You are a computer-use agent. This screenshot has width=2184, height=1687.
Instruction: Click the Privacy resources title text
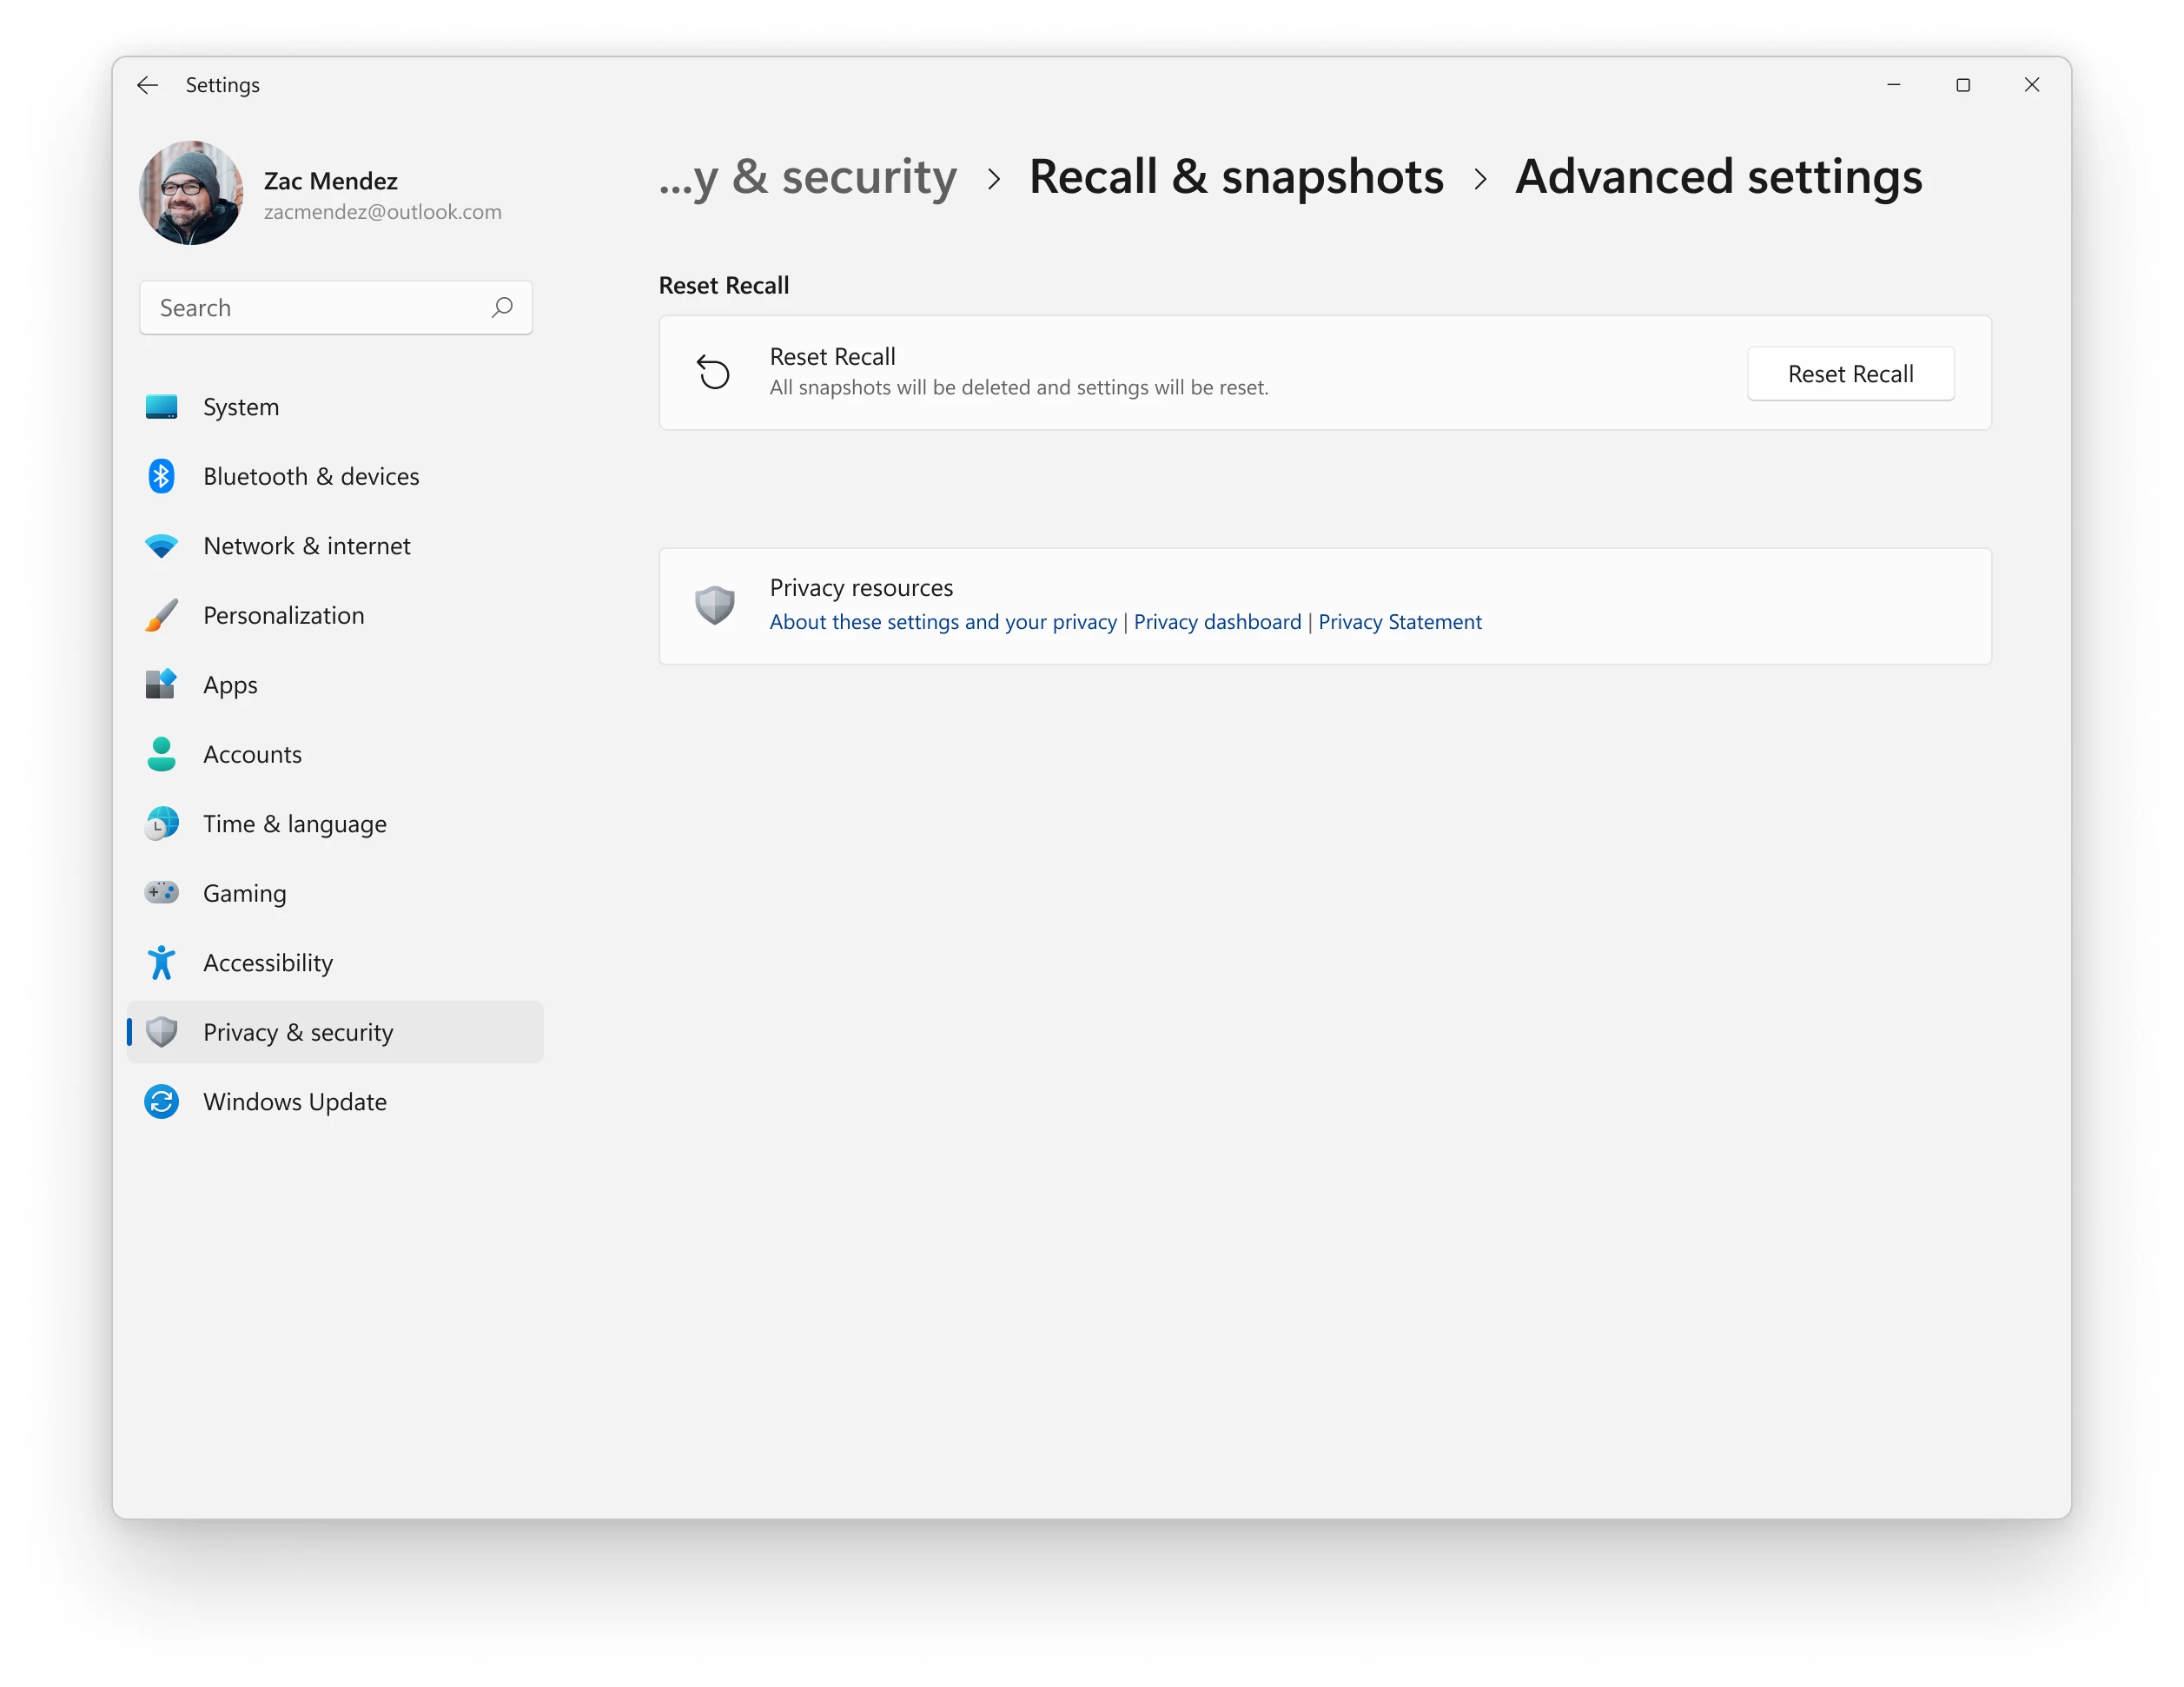[861, 588]
